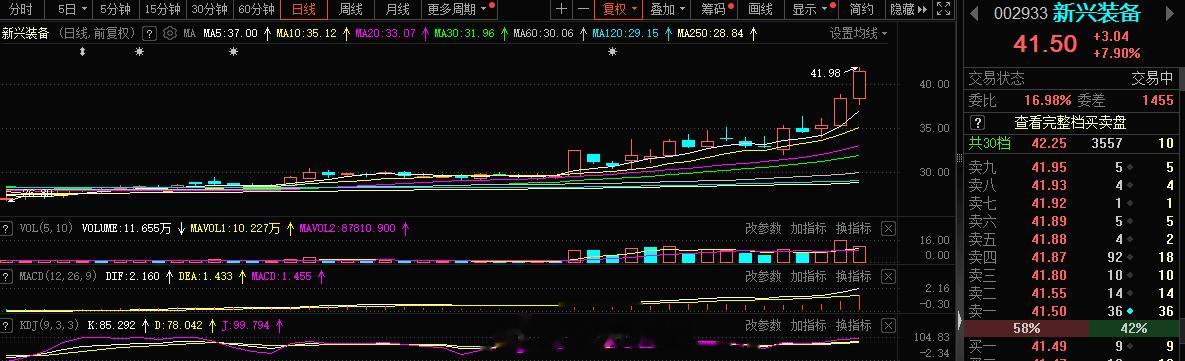Click the last price 41.50
The width and height of the screenshot is (1185, 361).
coord(1045,44)
